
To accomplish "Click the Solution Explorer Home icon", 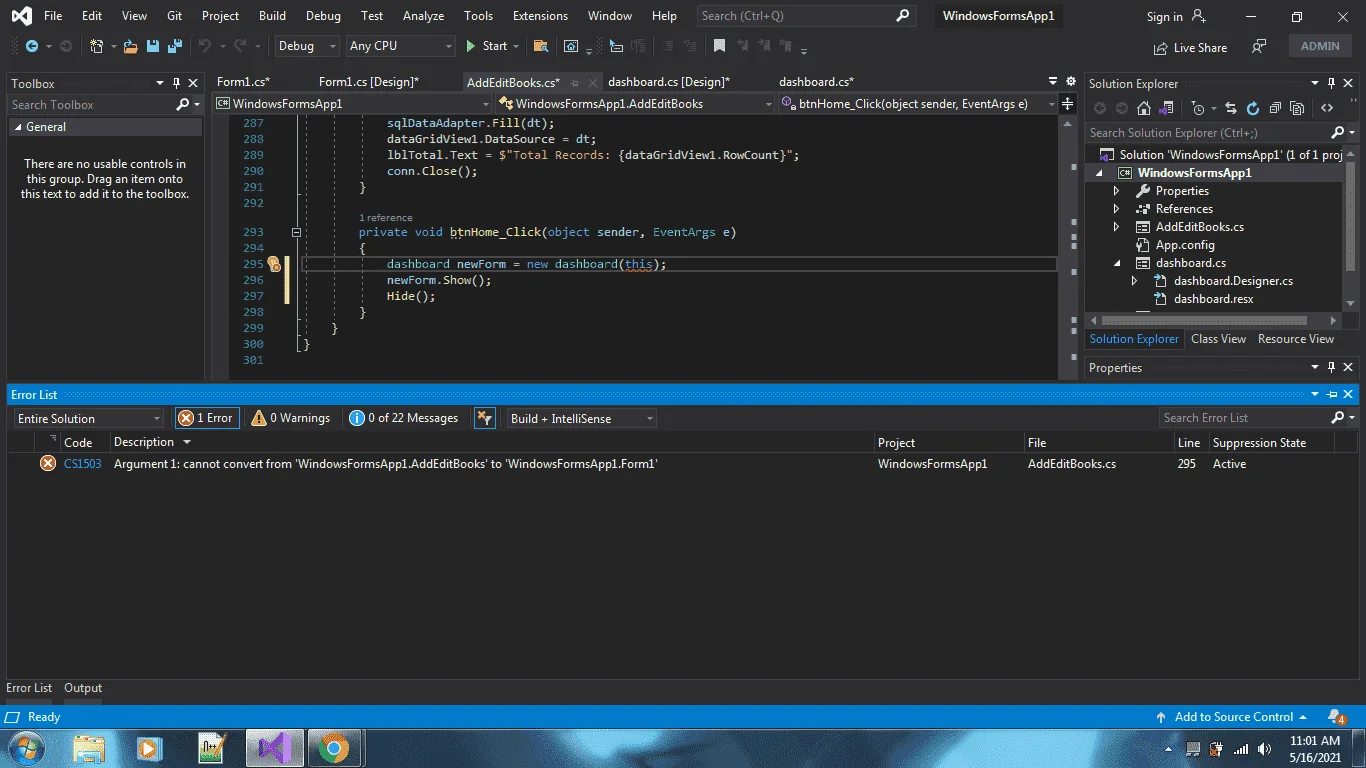I will click(x=1144, y=108).
